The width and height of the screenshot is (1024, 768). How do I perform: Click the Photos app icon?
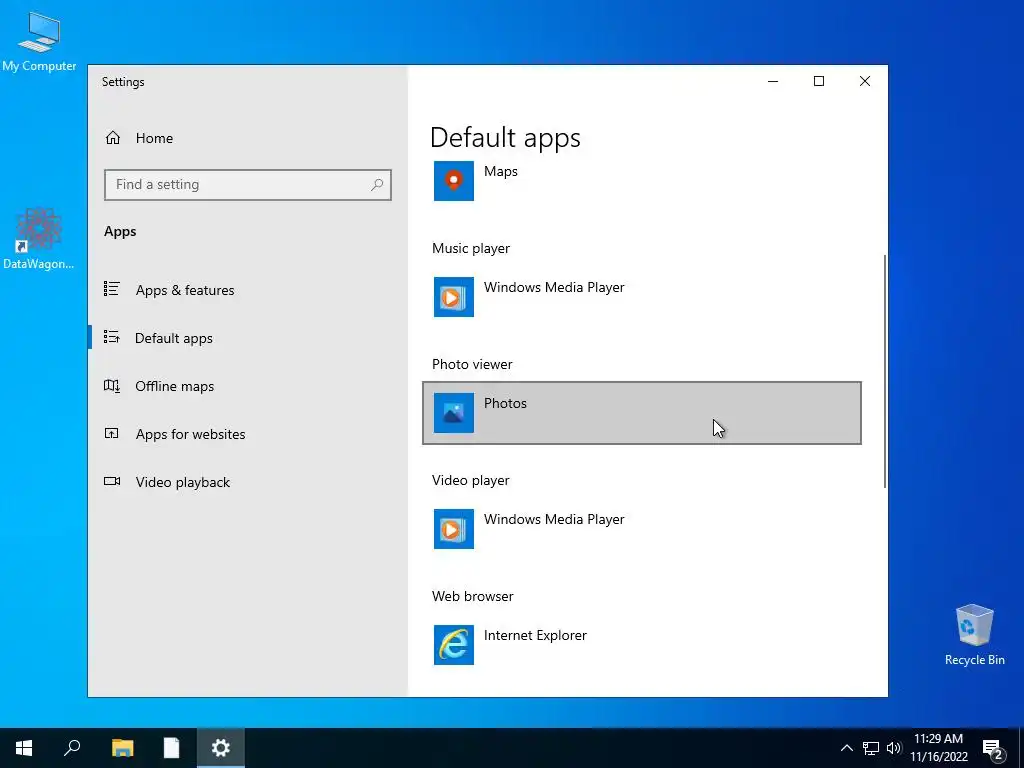coord(454,413)
